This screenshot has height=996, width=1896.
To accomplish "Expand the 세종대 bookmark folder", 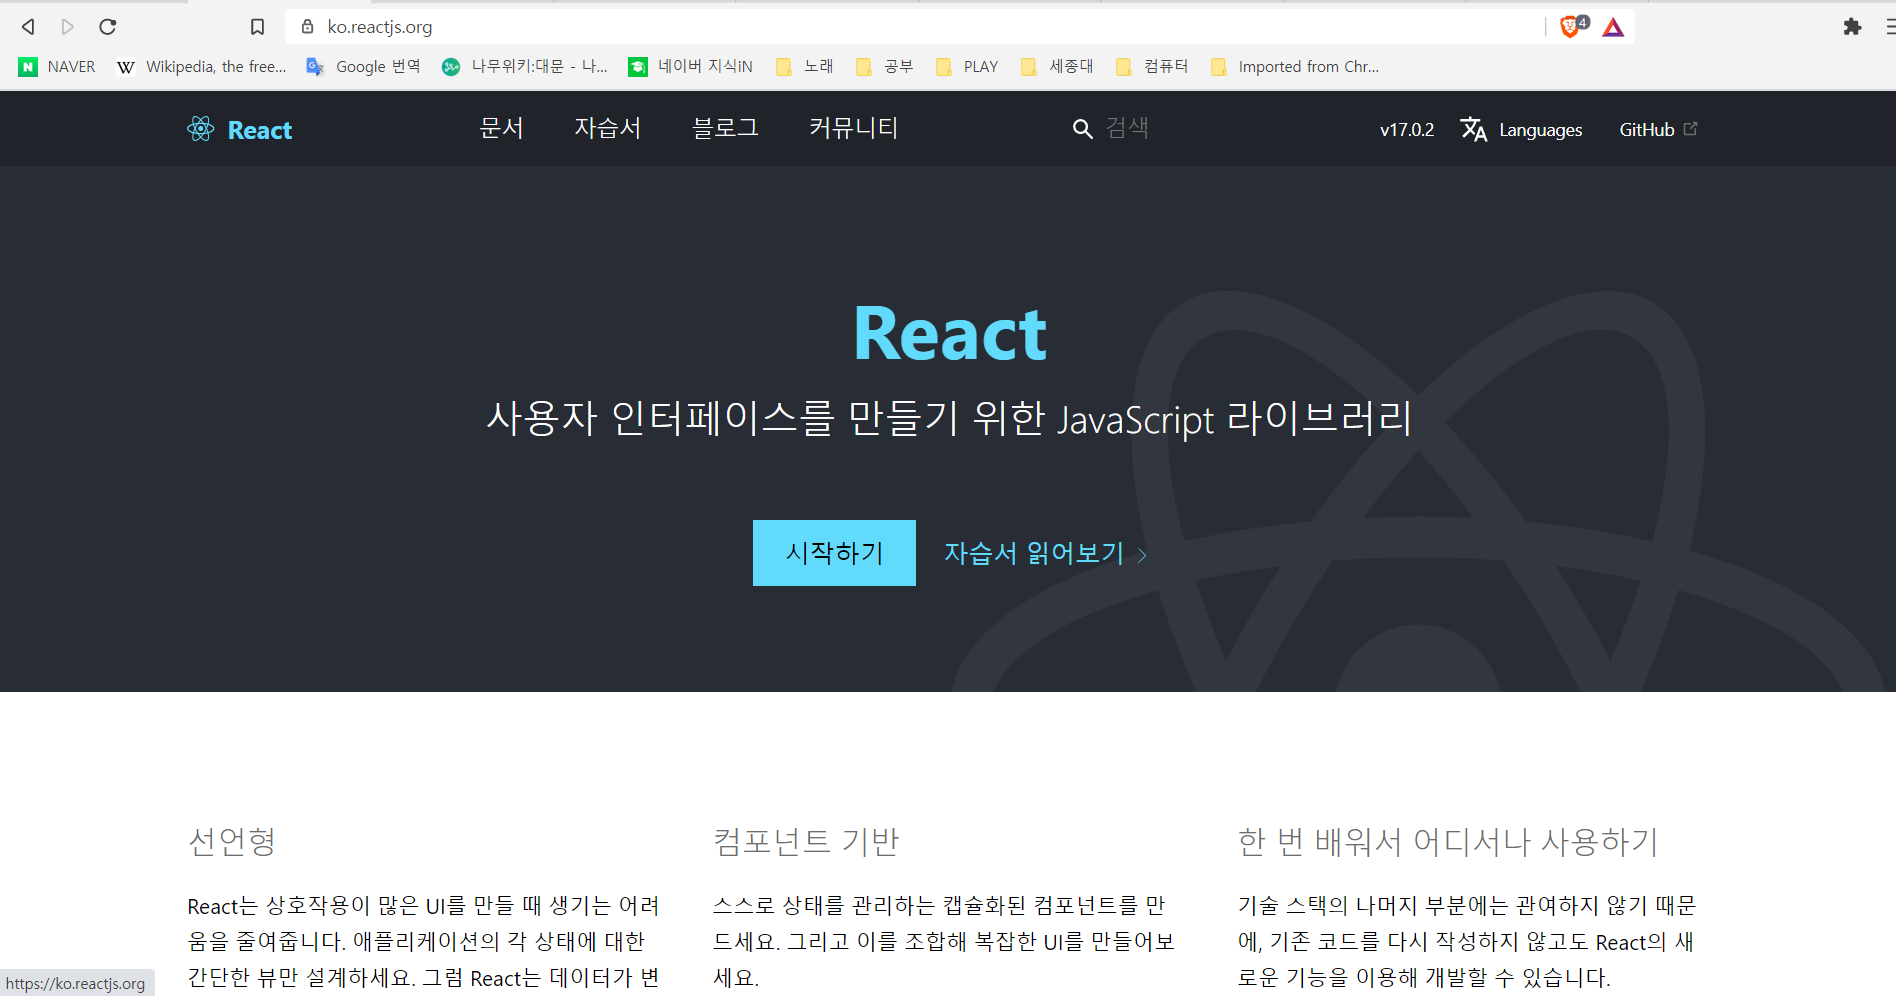I will pos(1057,67).
